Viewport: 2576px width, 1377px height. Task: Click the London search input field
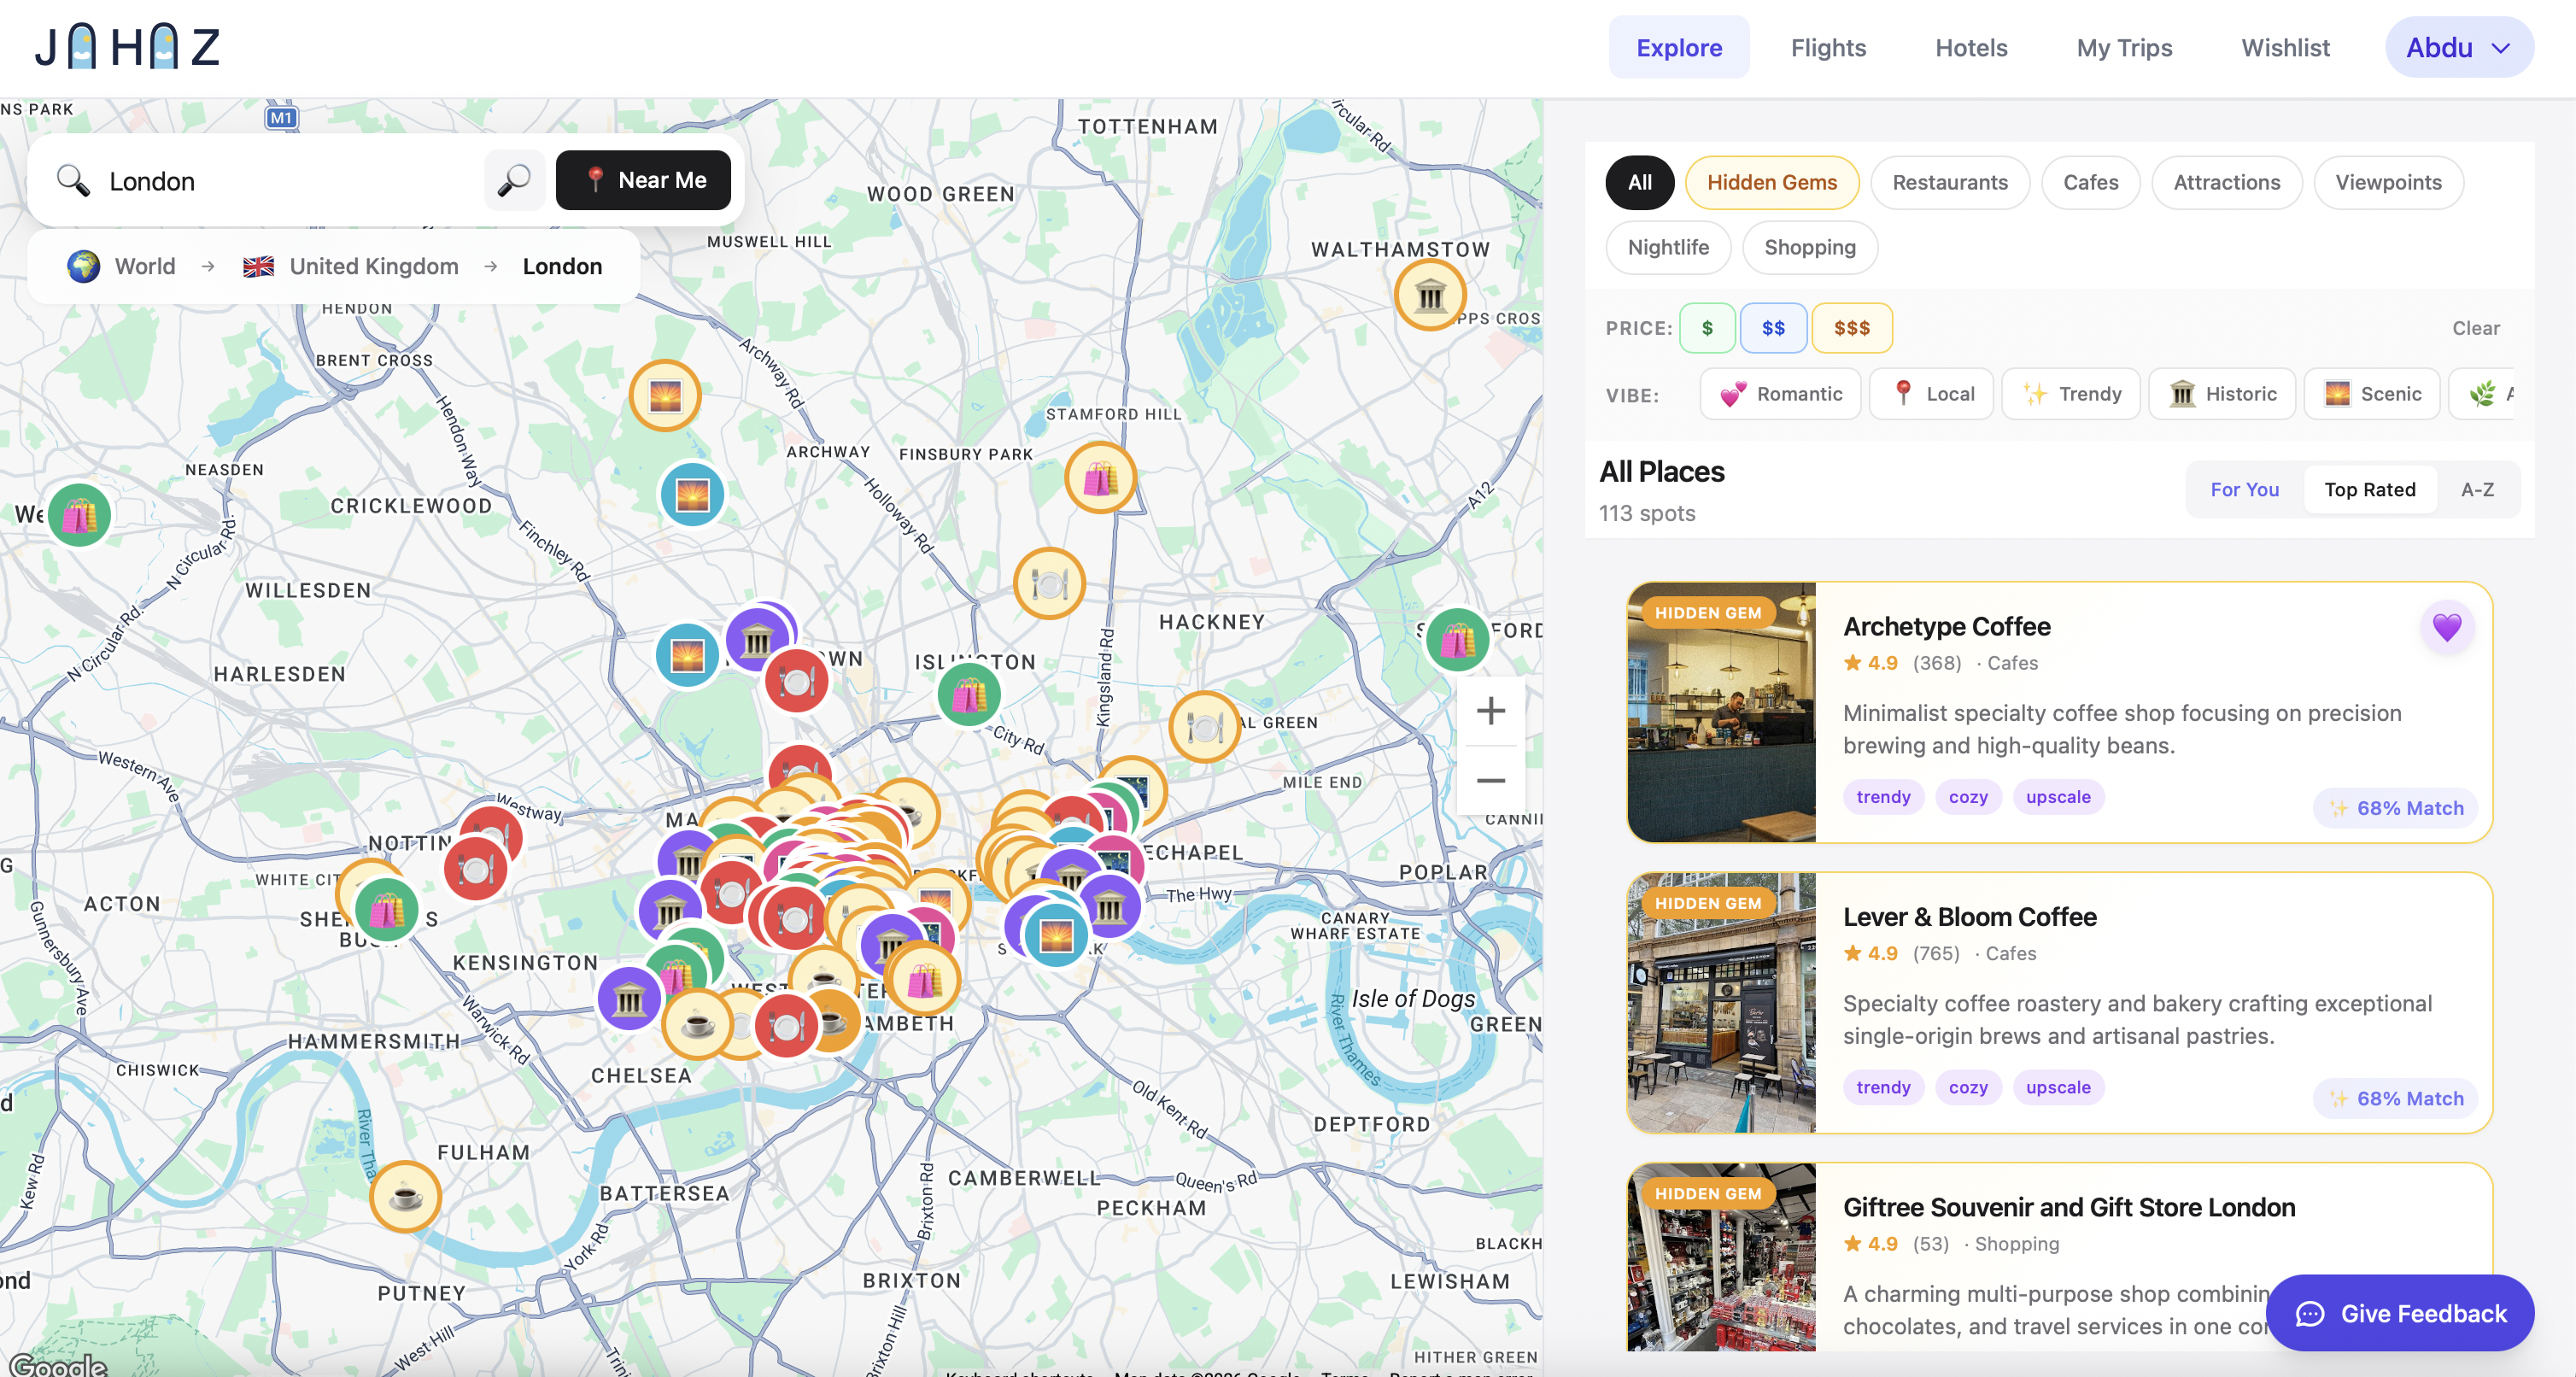(x=280, y=181)
